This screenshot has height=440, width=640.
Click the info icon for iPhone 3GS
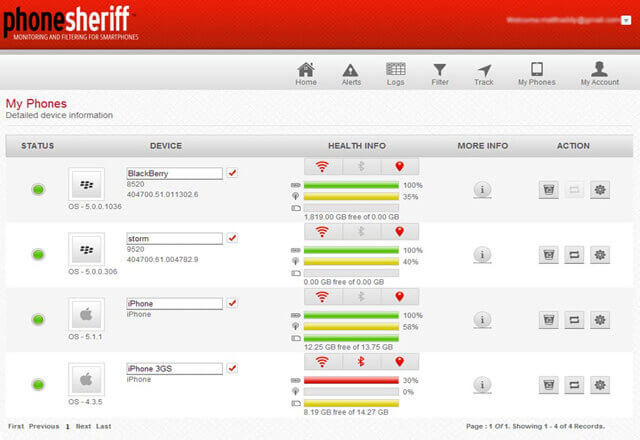tap(482, 384)
